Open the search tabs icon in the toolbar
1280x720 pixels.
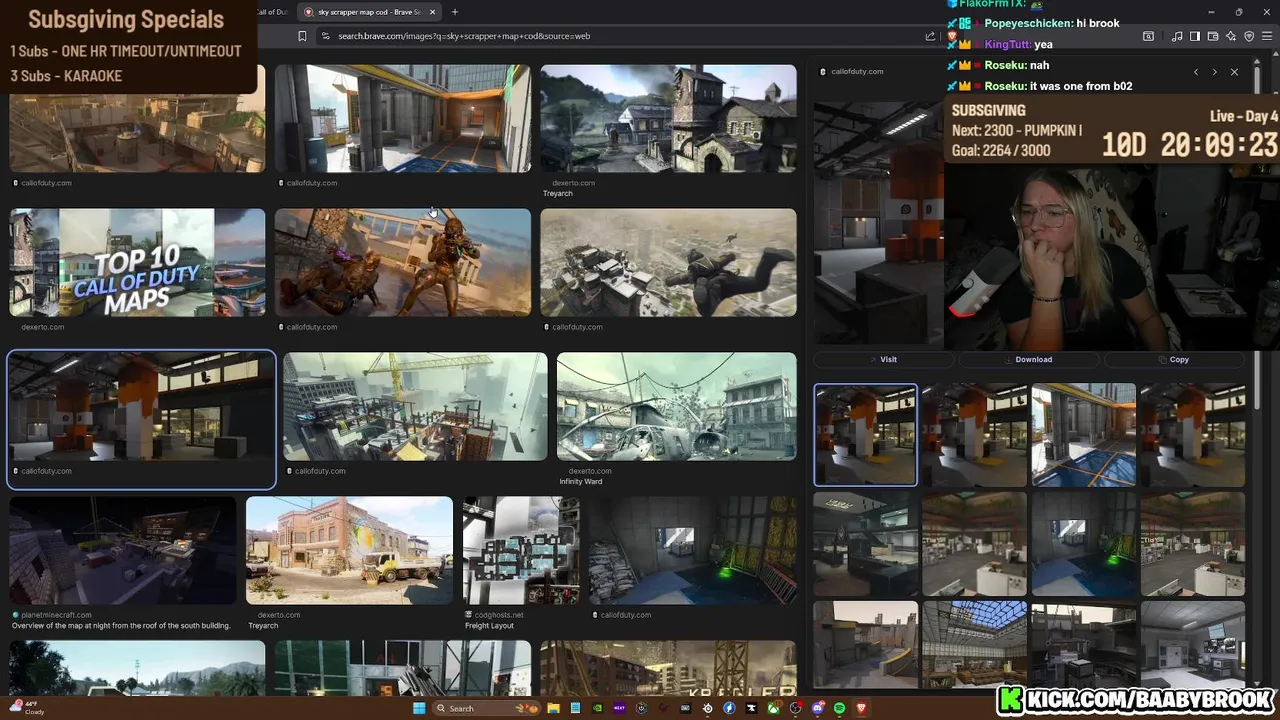point(1148,36)
